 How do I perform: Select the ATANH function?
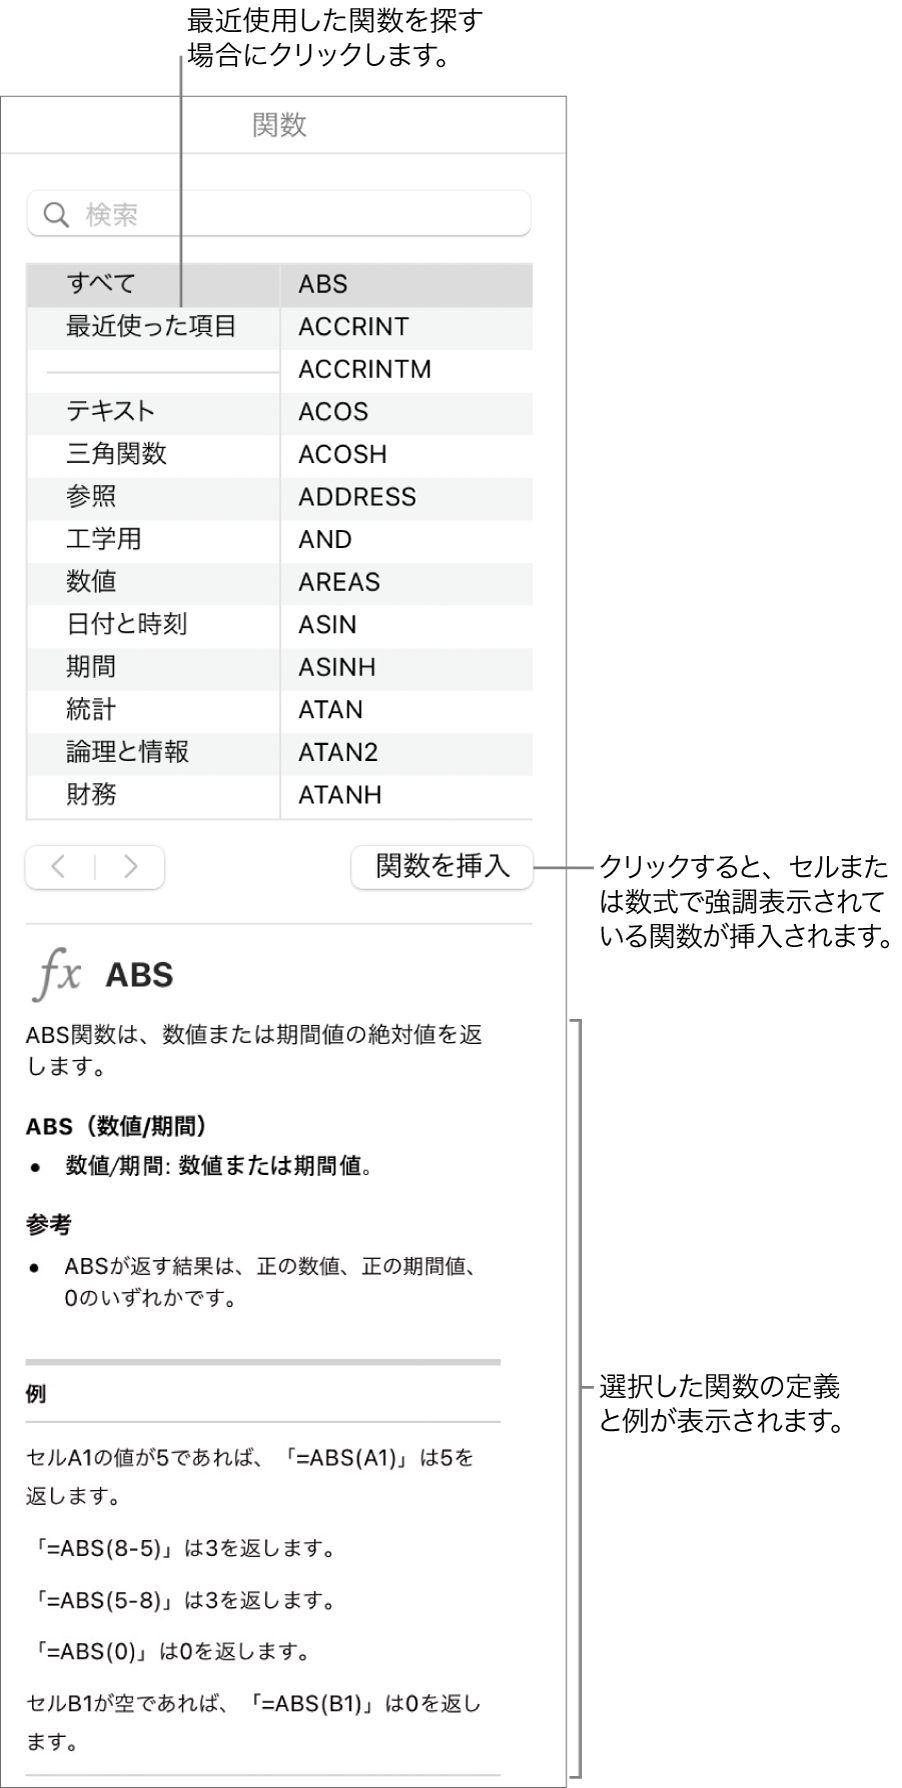407,795
